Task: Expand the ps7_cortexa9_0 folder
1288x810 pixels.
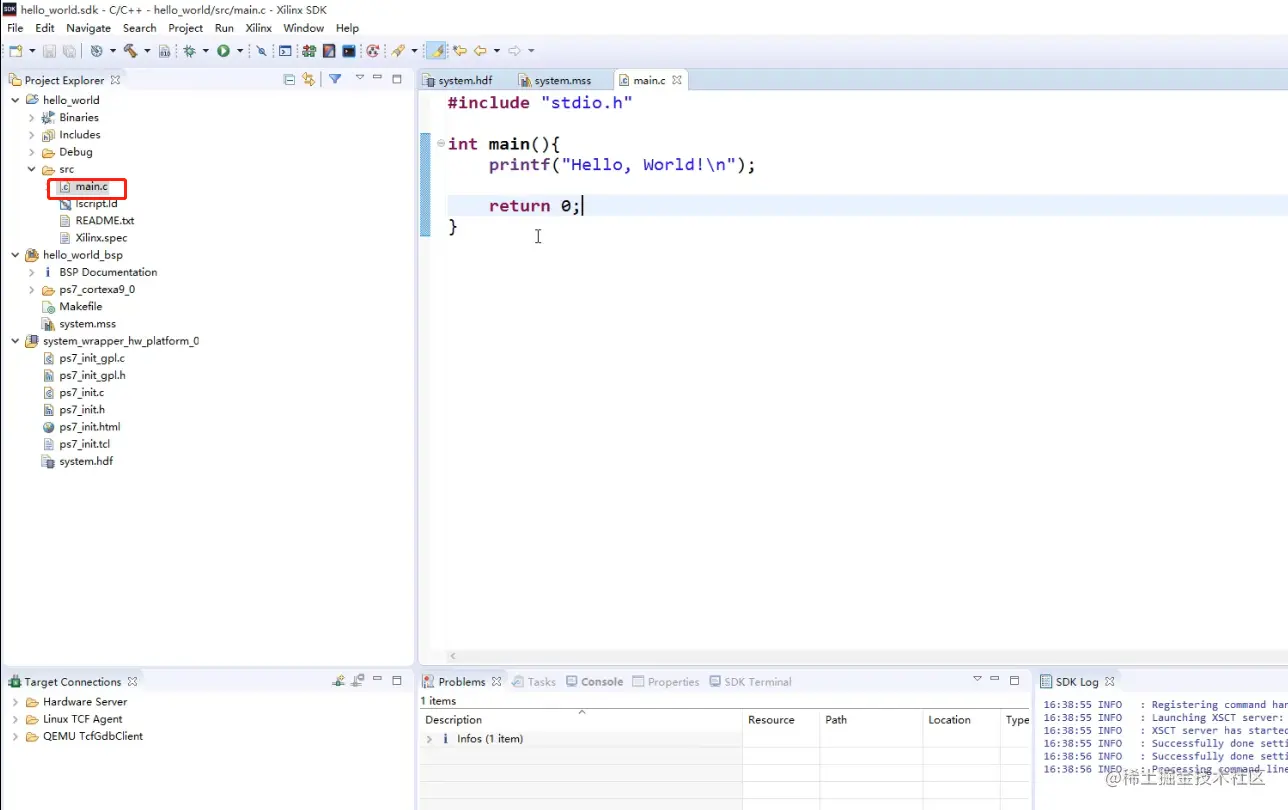Action: point(32,290)
